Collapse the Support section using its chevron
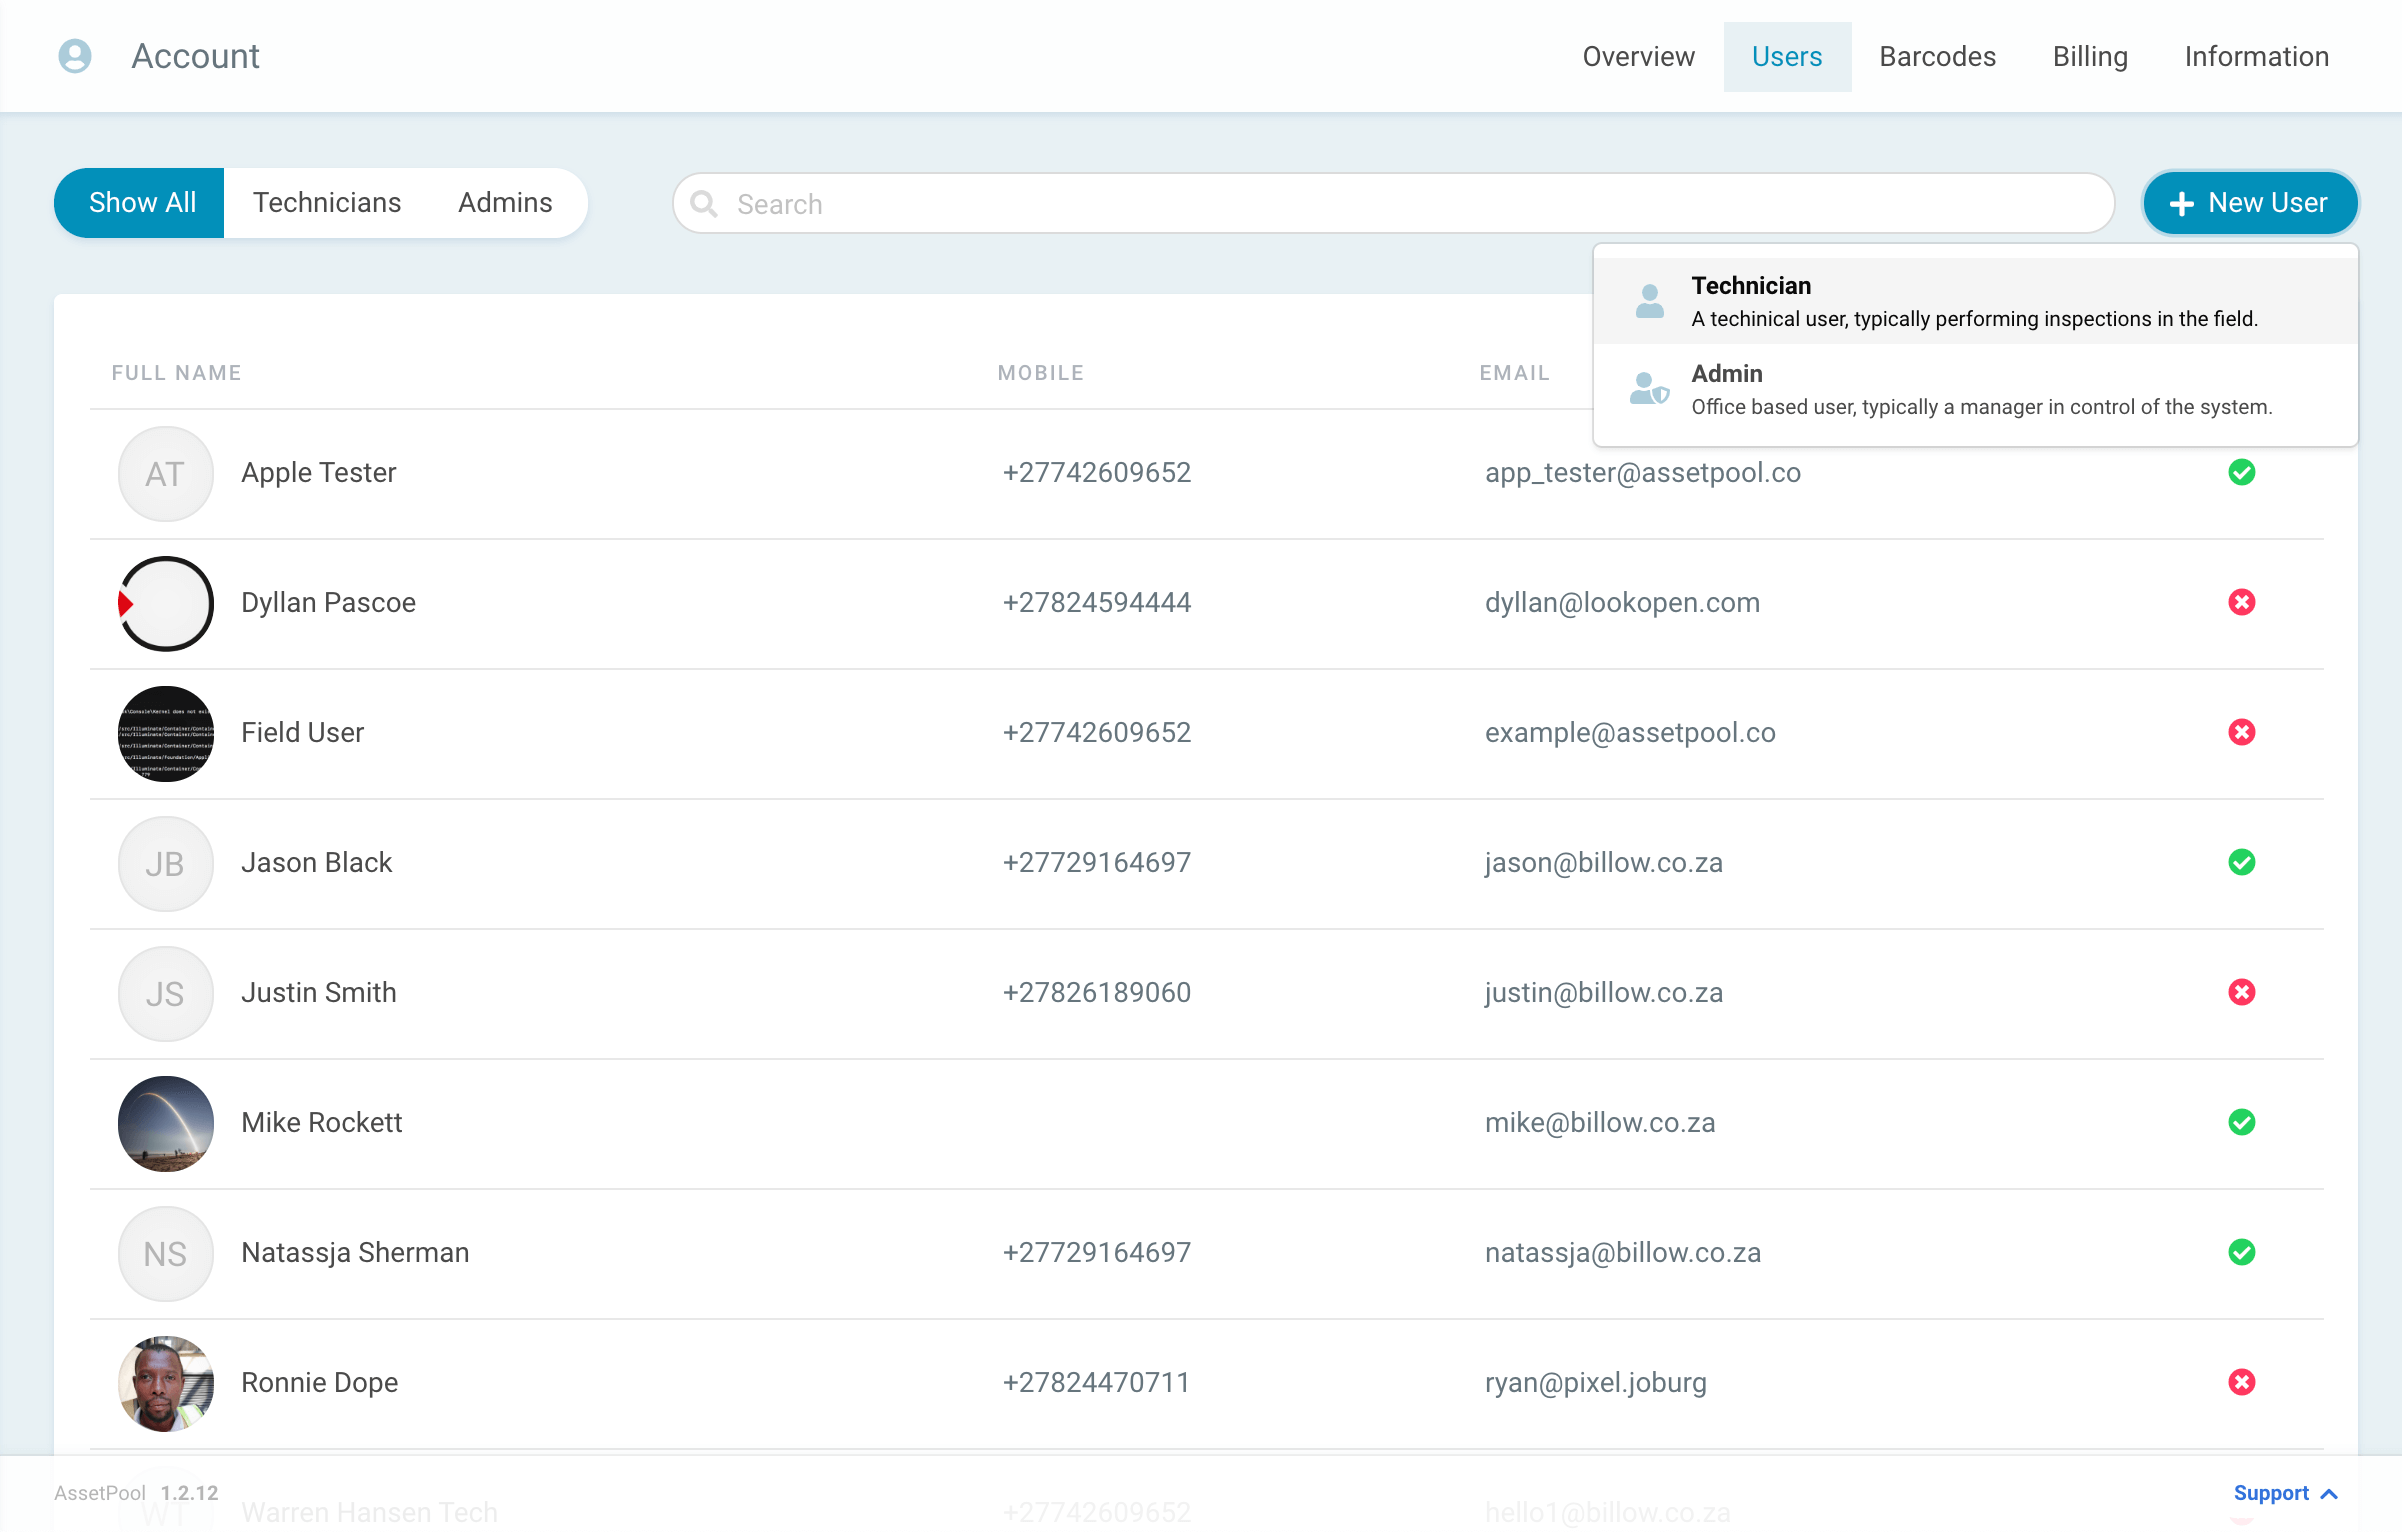Image resolution: width=2402 pixels, height=1532 pixels. coord(2332,1492)
